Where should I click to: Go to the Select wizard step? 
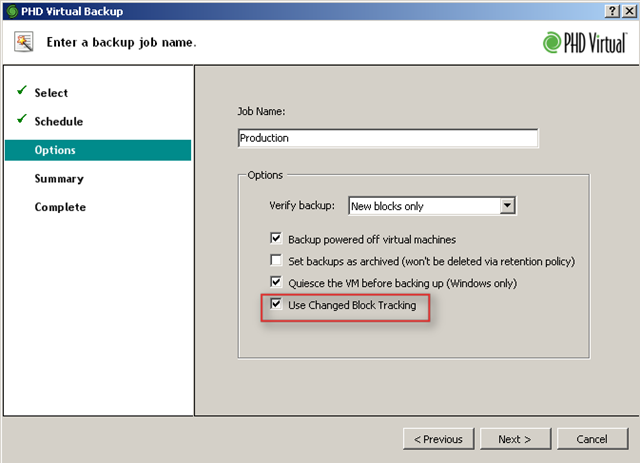(x=51, y=93)
